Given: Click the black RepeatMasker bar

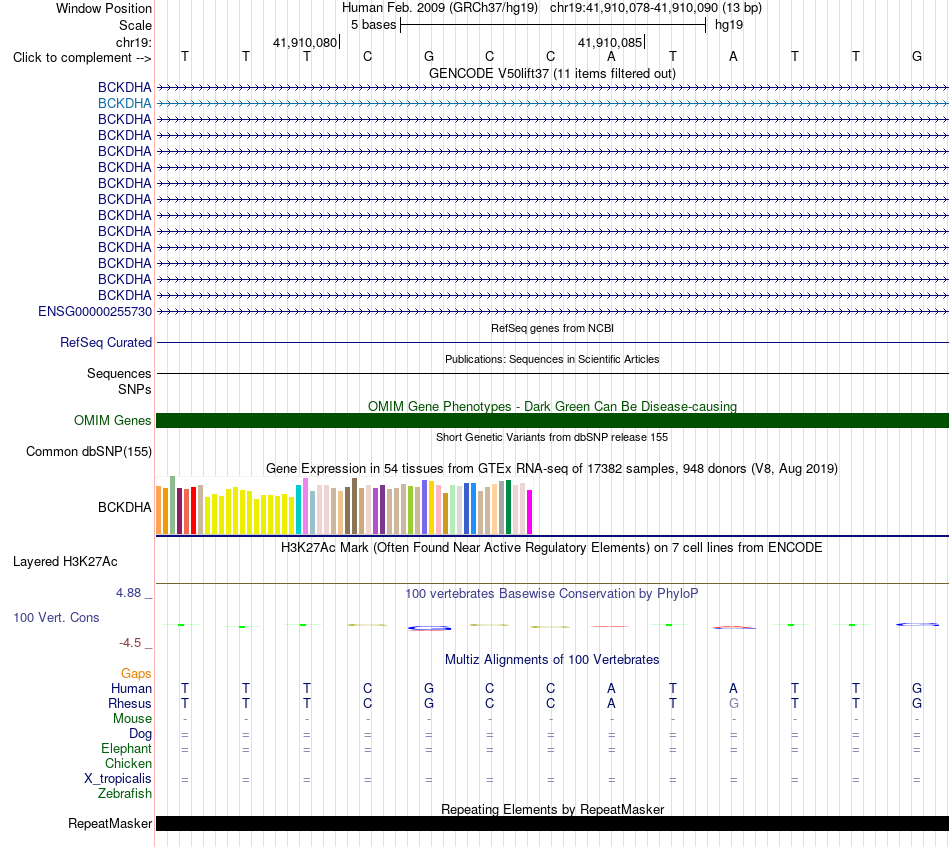Looking at the screenshot, I should coord(552,823).
